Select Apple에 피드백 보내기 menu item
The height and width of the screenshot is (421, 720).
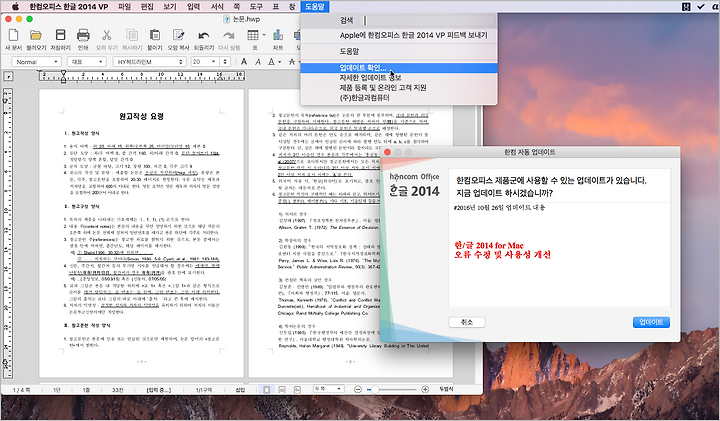pyautogui.click(x=399, y=35)
